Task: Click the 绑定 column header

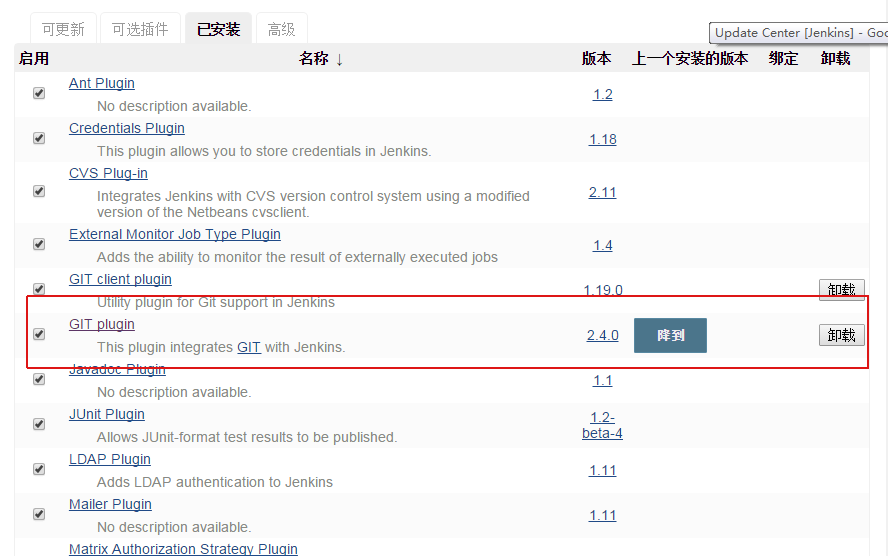Action: coord(783,58)
